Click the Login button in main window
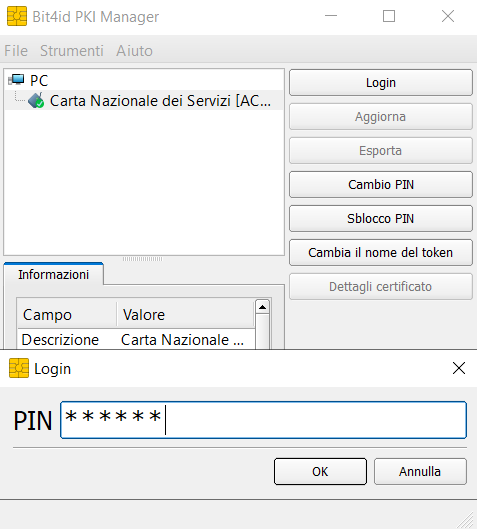Image resolution: width=477 pixels, height=529 pixels. (x=381, y=83)
